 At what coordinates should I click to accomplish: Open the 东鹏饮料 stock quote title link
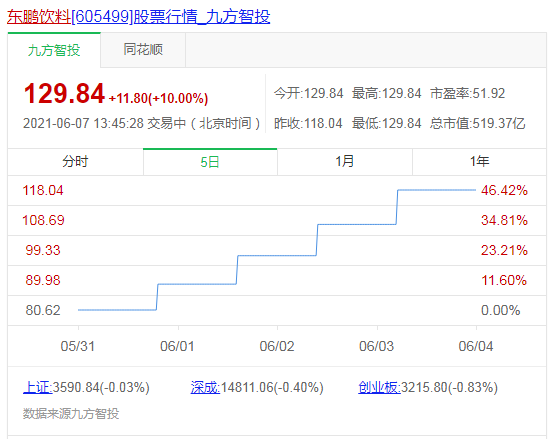pos(139,17)
